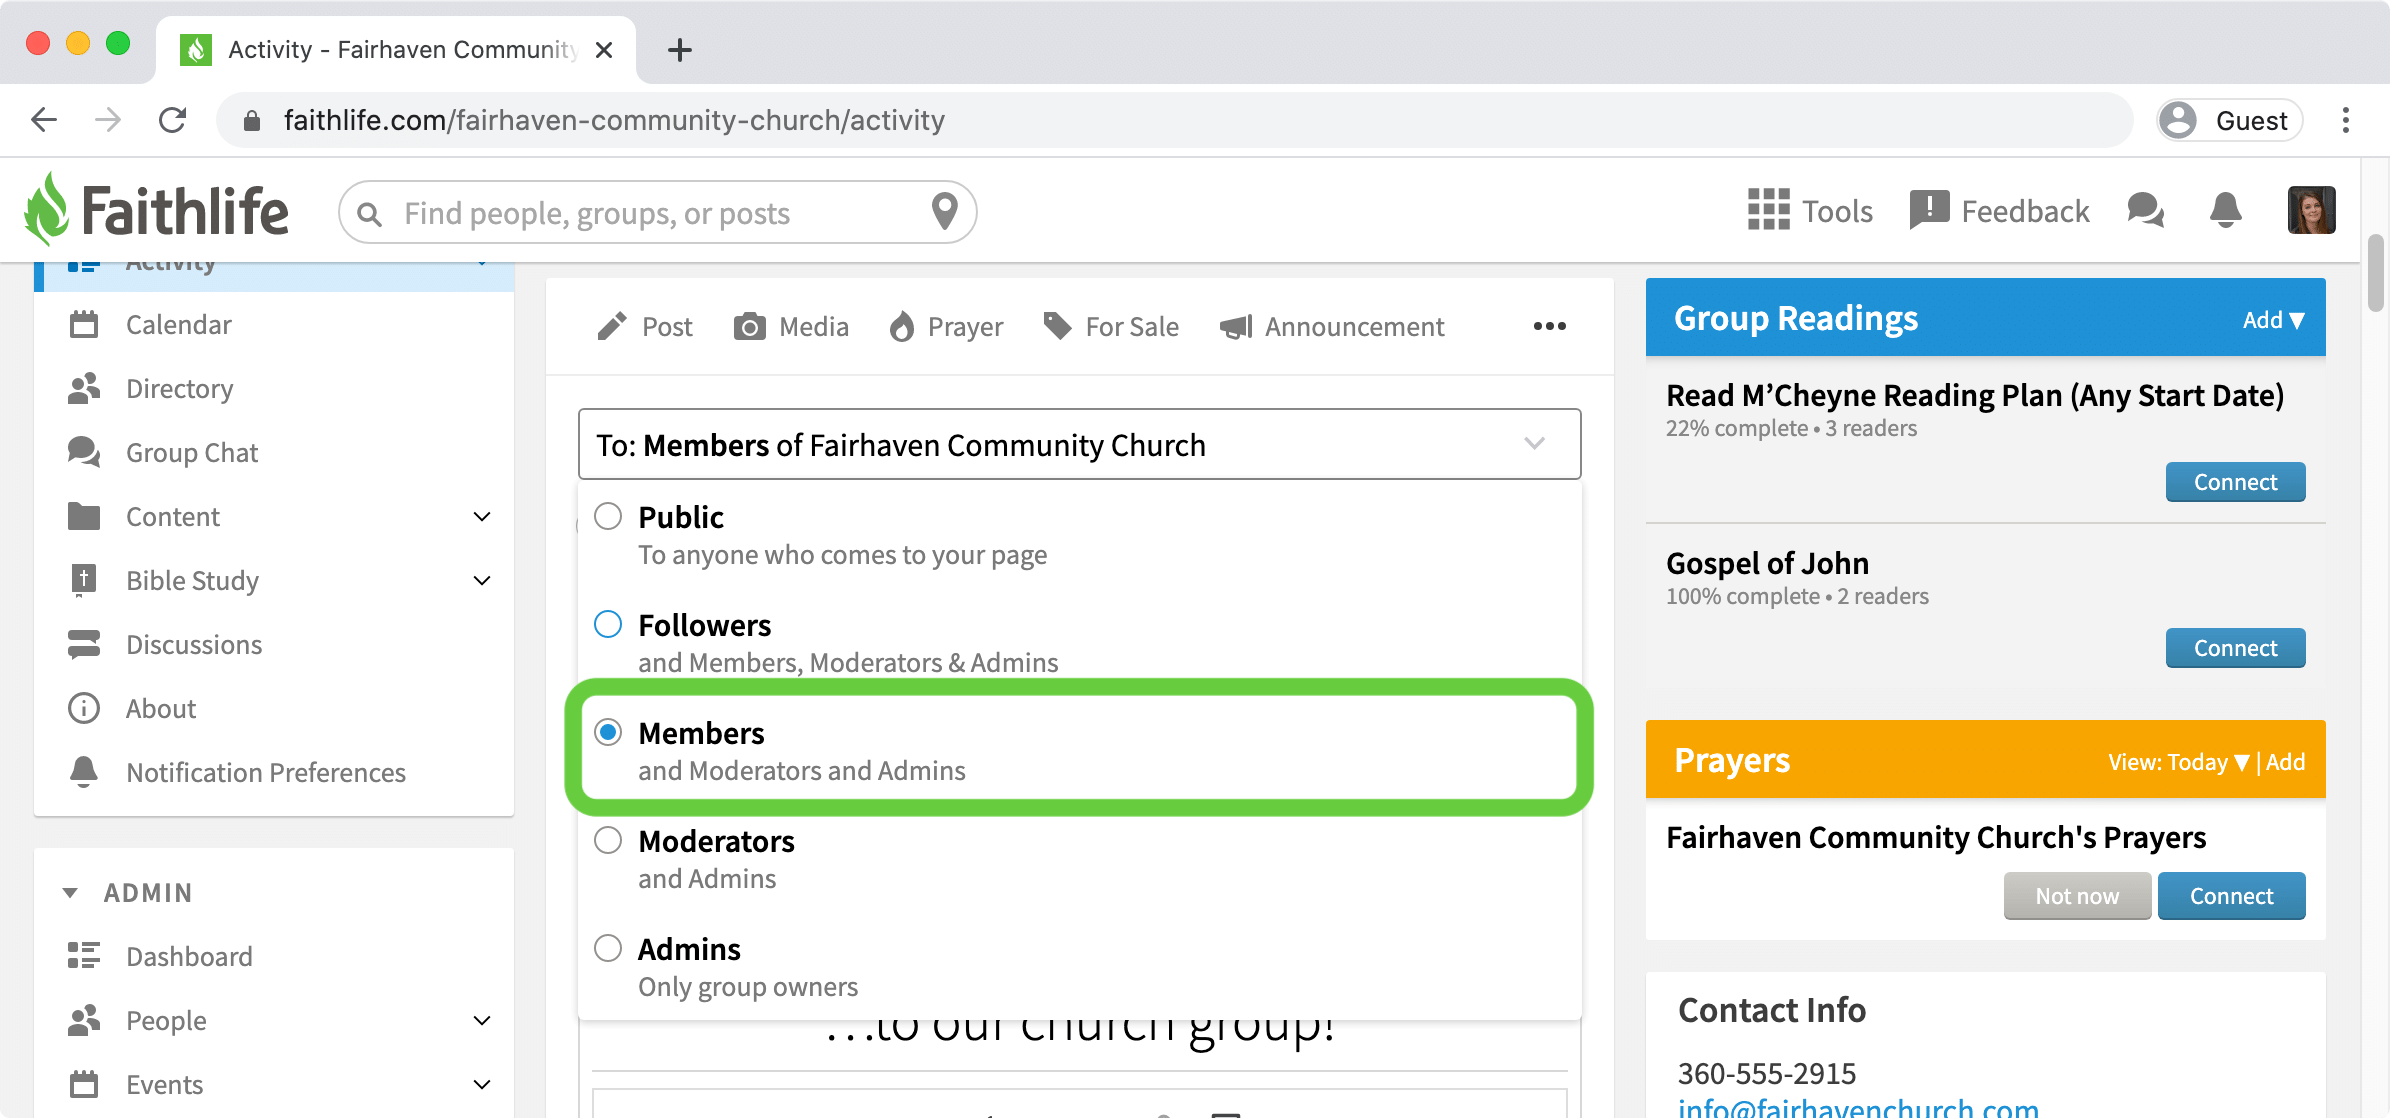
Task: Click the camera Media icon
Action: [750, 327]
